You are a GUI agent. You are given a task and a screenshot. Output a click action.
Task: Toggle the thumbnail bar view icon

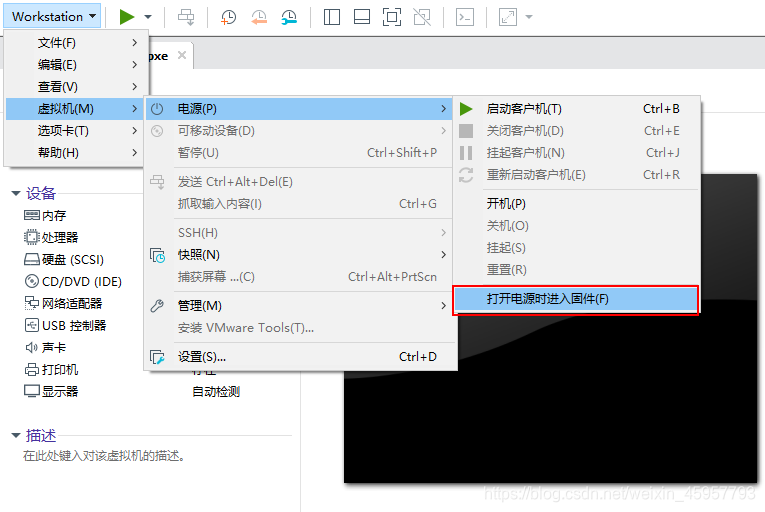coord(362,17)
